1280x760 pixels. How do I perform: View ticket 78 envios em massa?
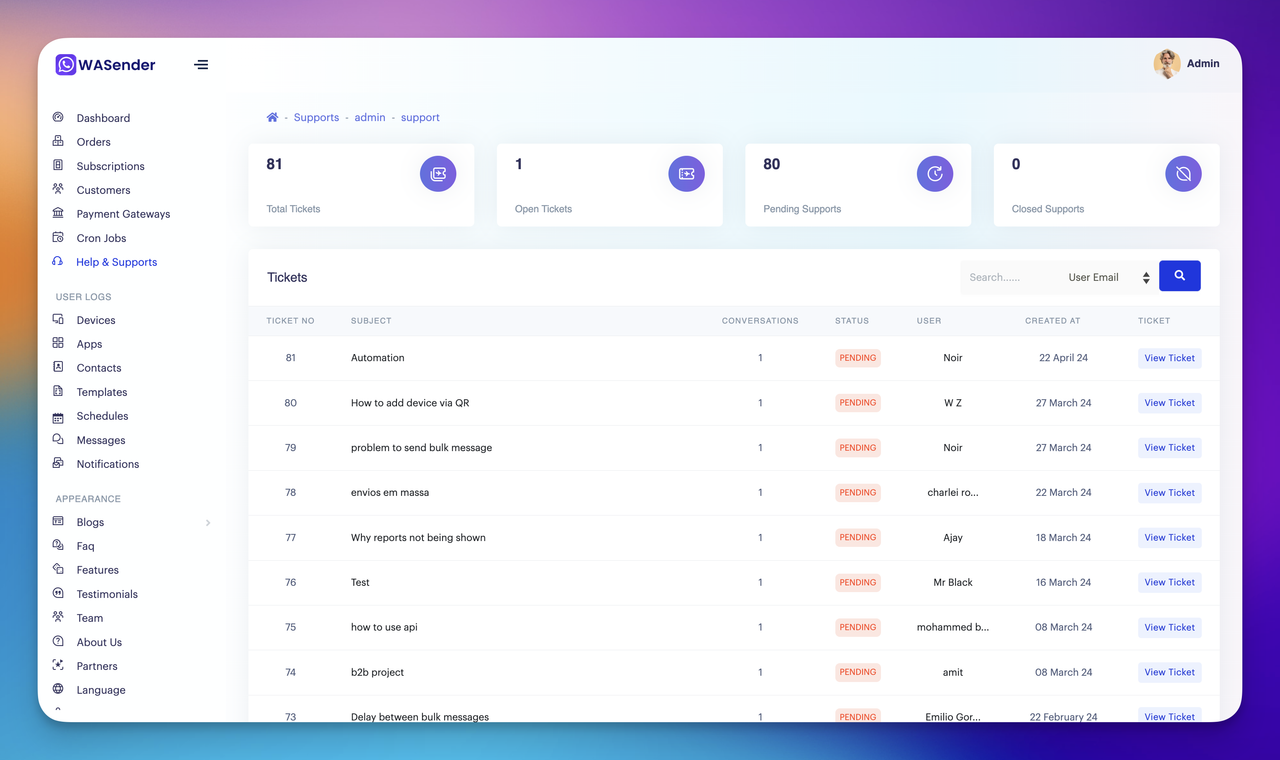1169,493
